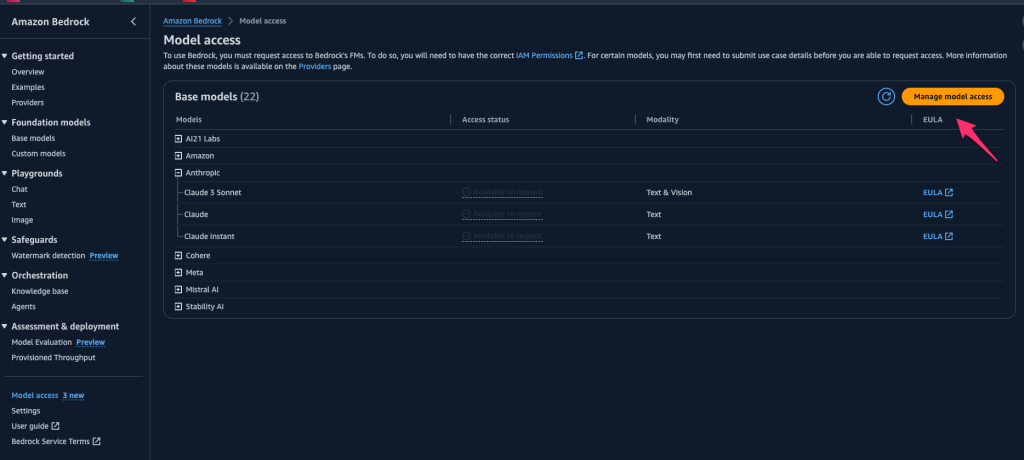This screenshot has width=1024, height=460.
Task: Open Settings in the sidebar
Action: click(26, 411)
